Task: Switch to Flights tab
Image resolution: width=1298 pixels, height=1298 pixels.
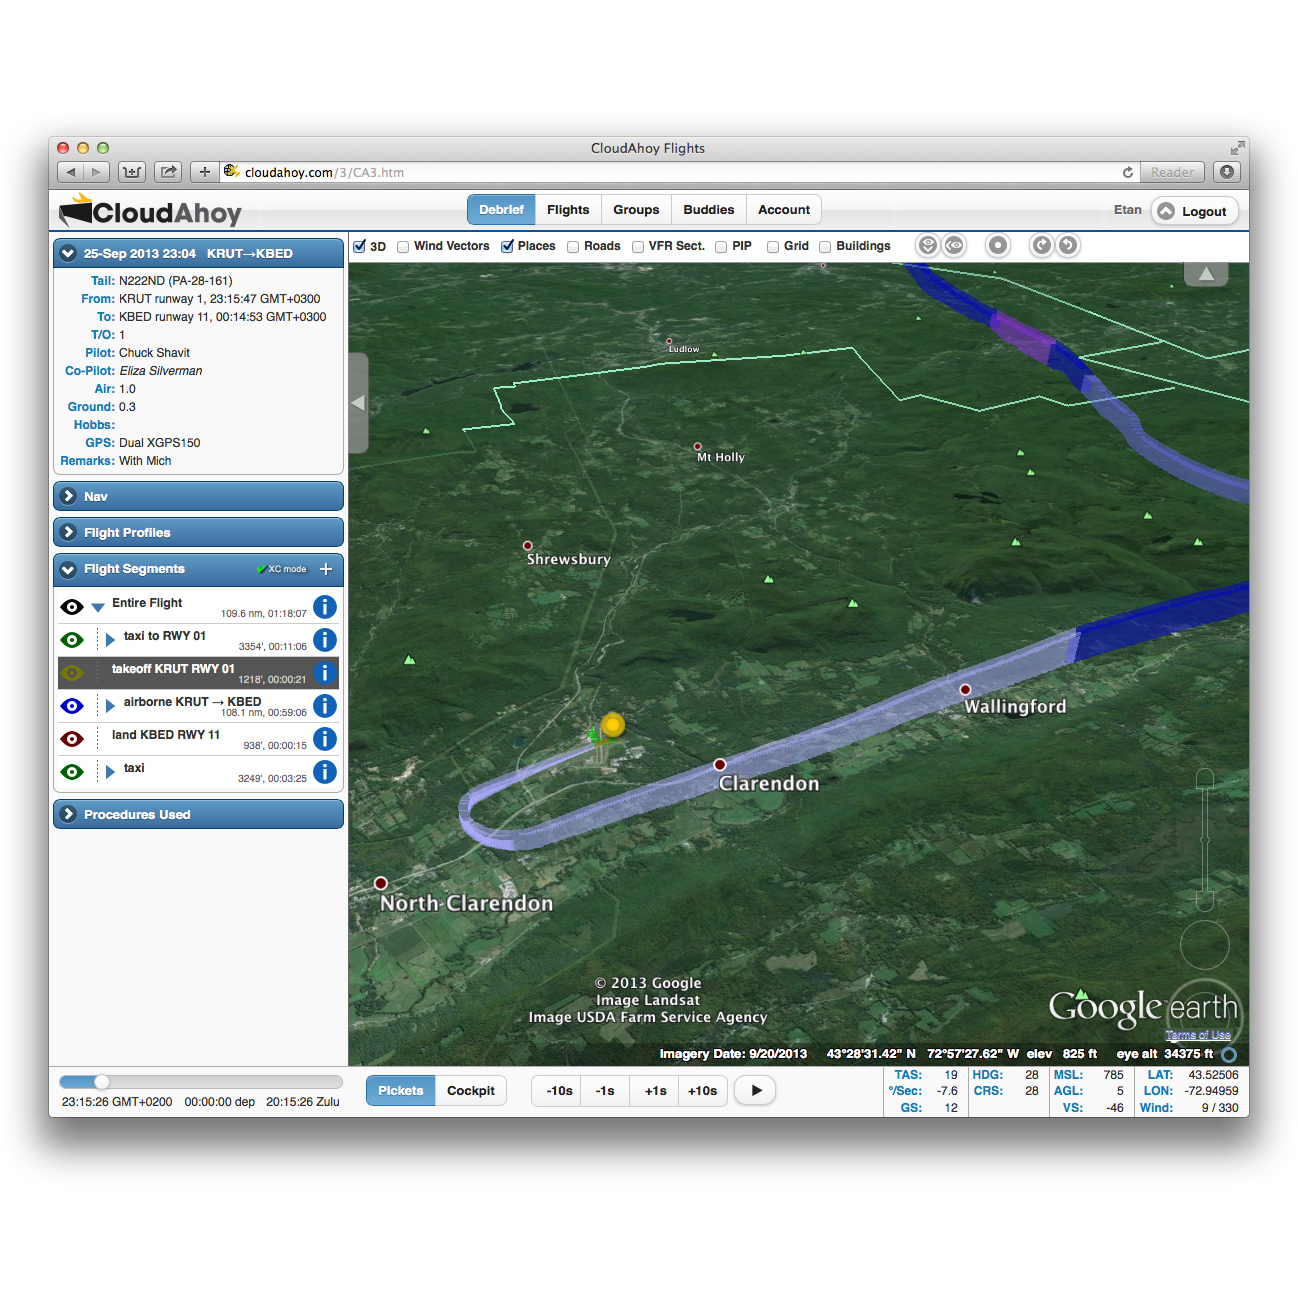Action: 568,210
